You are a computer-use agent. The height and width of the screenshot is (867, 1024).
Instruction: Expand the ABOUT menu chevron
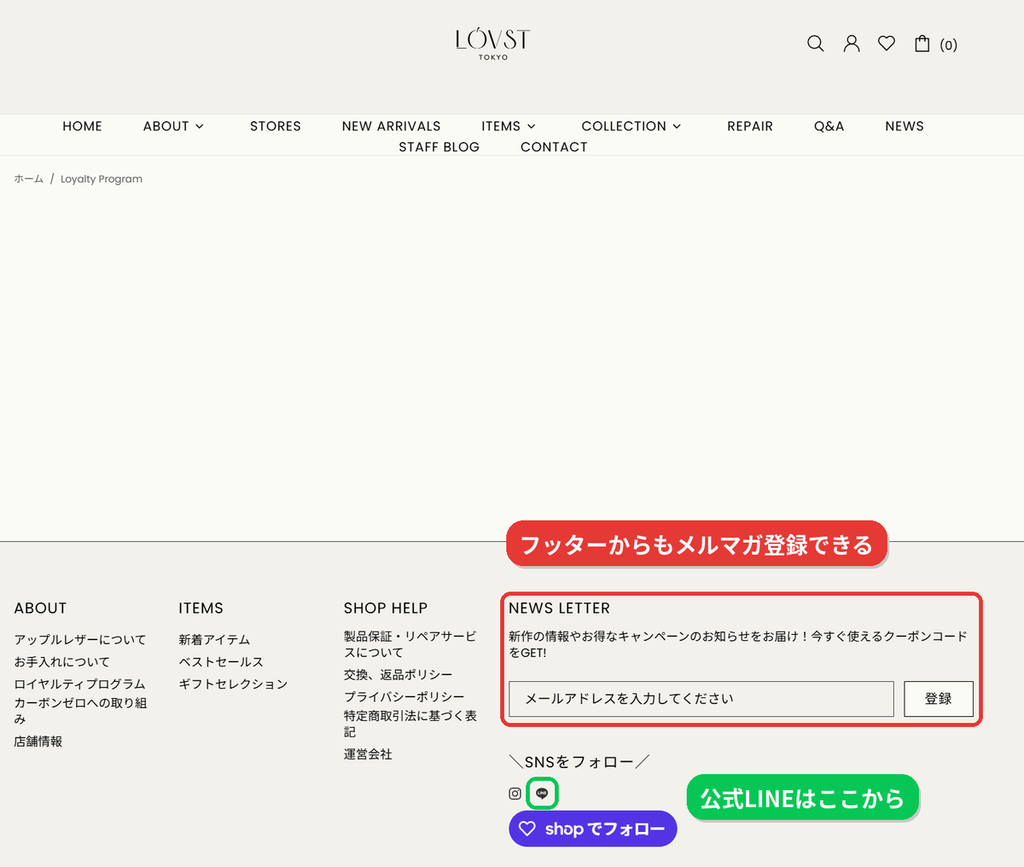199,127
